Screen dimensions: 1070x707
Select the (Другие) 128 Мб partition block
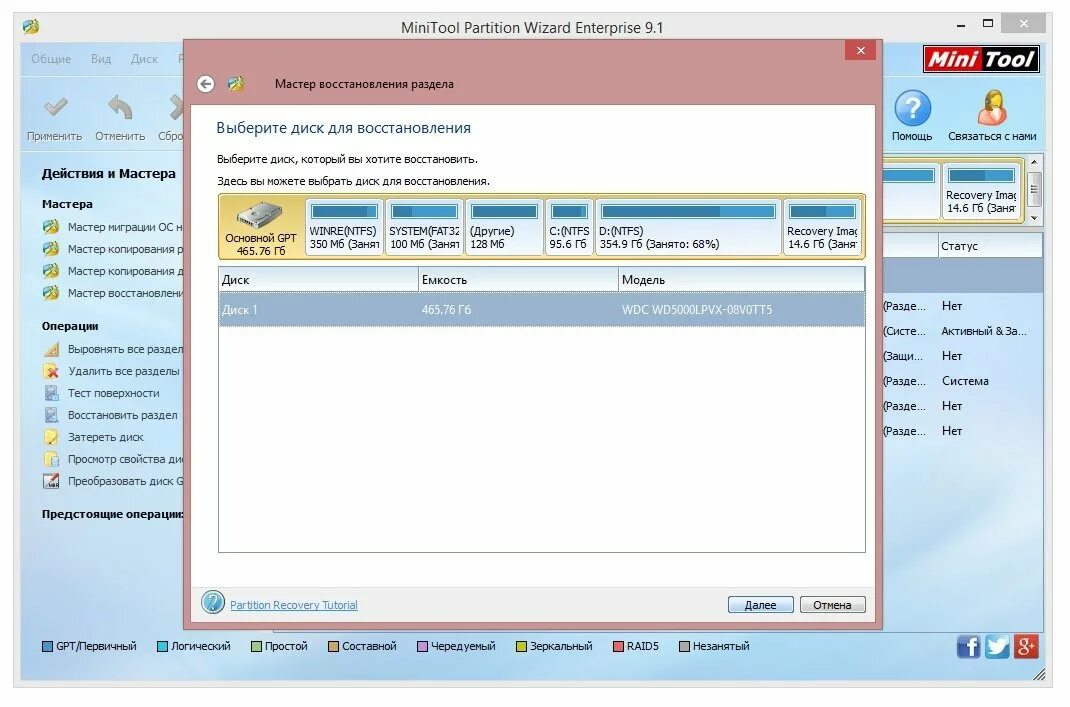(504, 227)
